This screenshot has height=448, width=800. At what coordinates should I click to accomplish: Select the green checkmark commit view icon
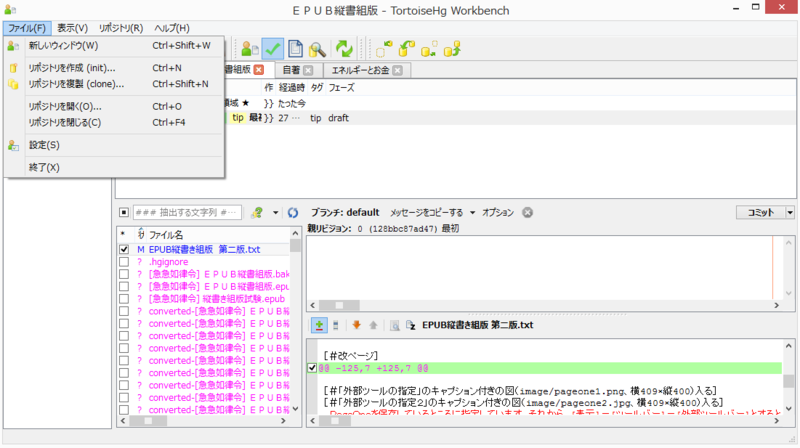tap(272, 49)
